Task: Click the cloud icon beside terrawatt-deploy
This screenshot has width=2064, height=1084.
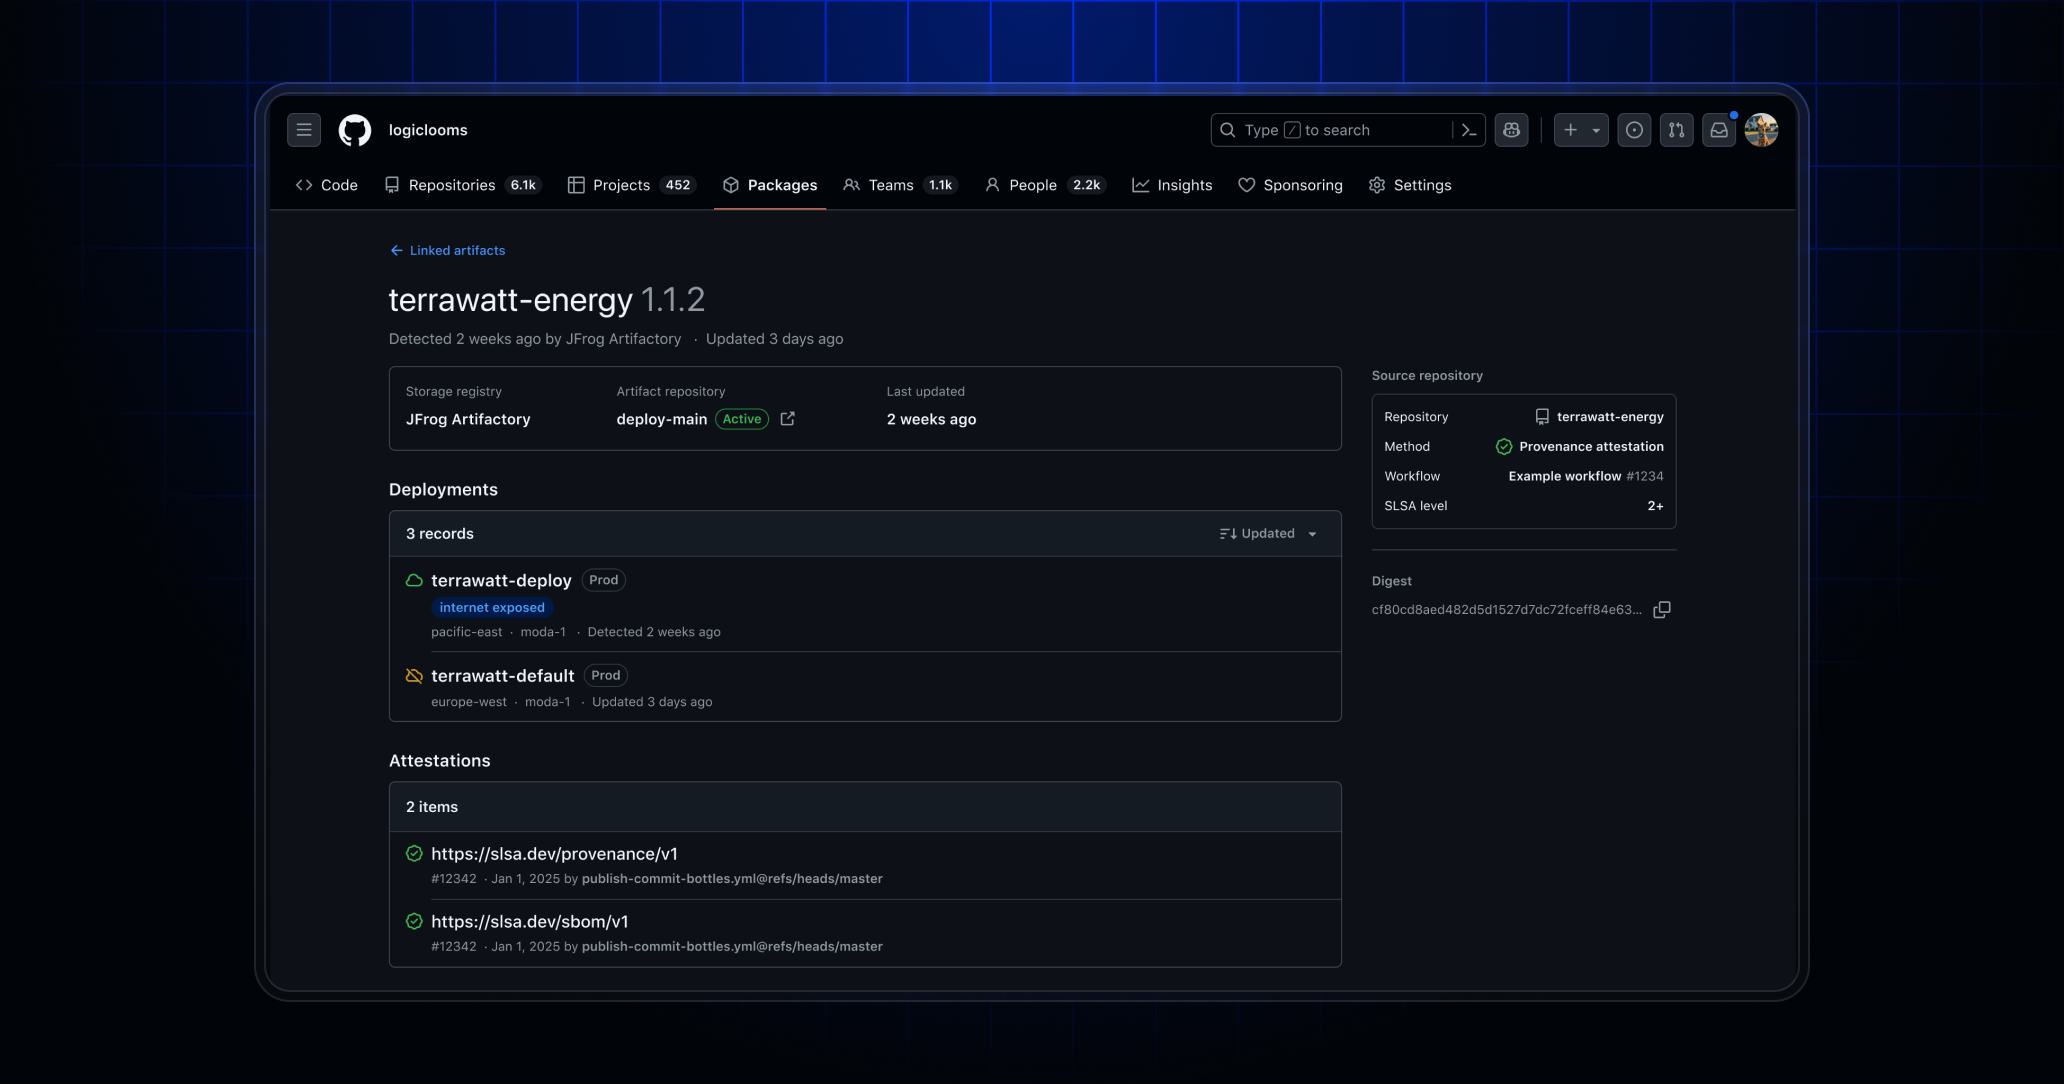Action: pyautogui.click(x=413, y=580)
